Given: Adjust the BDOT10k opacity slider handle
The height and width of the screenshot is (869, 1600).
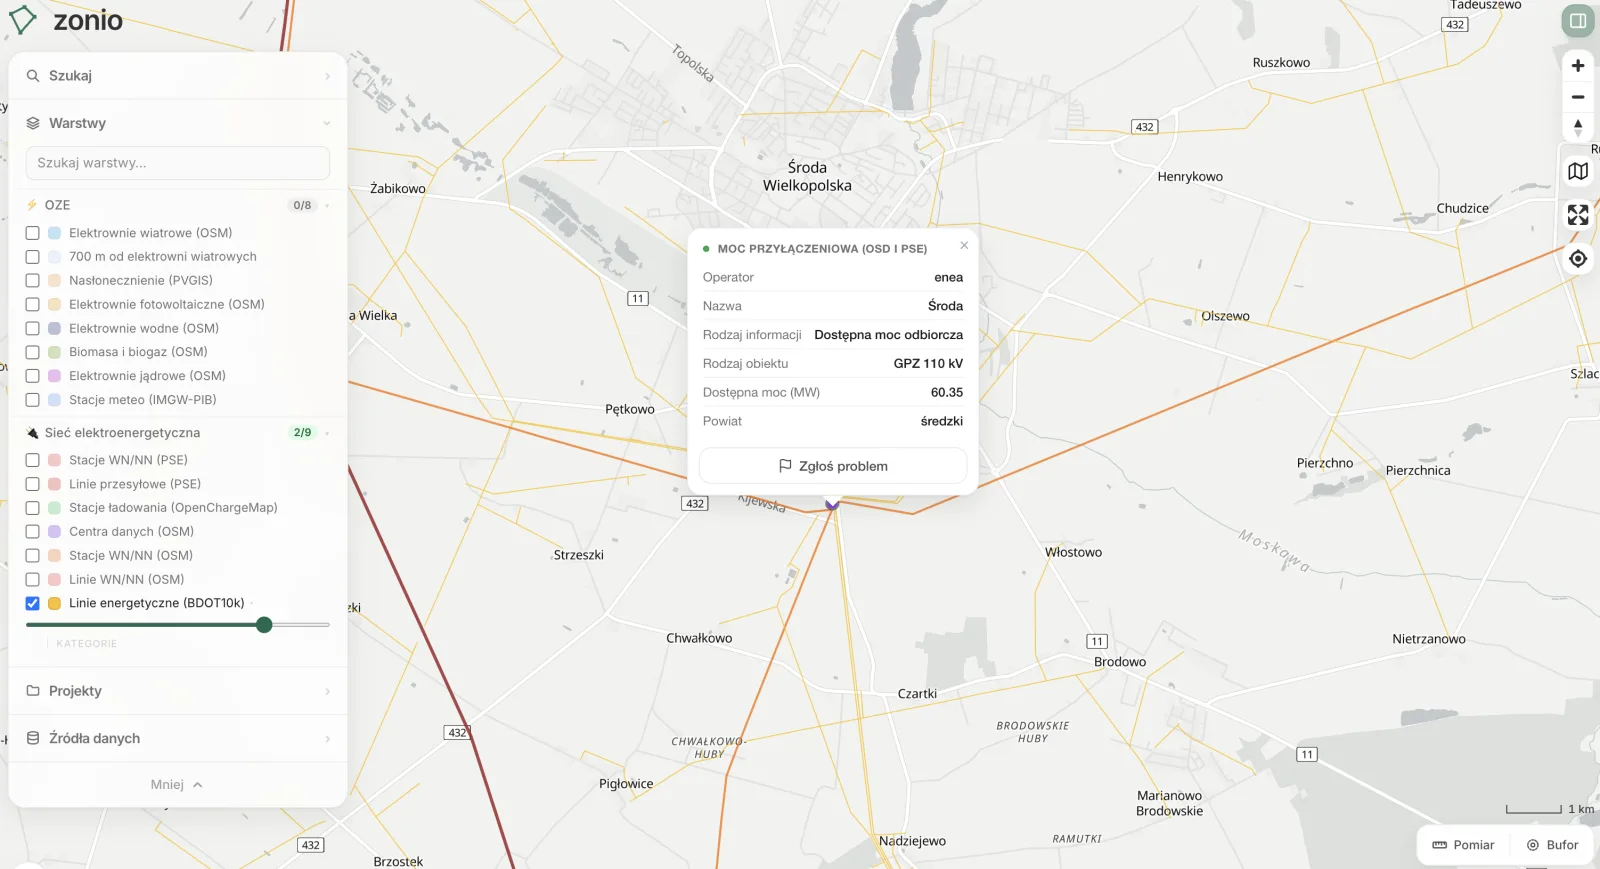Looking at the screenshot, I should tap(264, 625).
